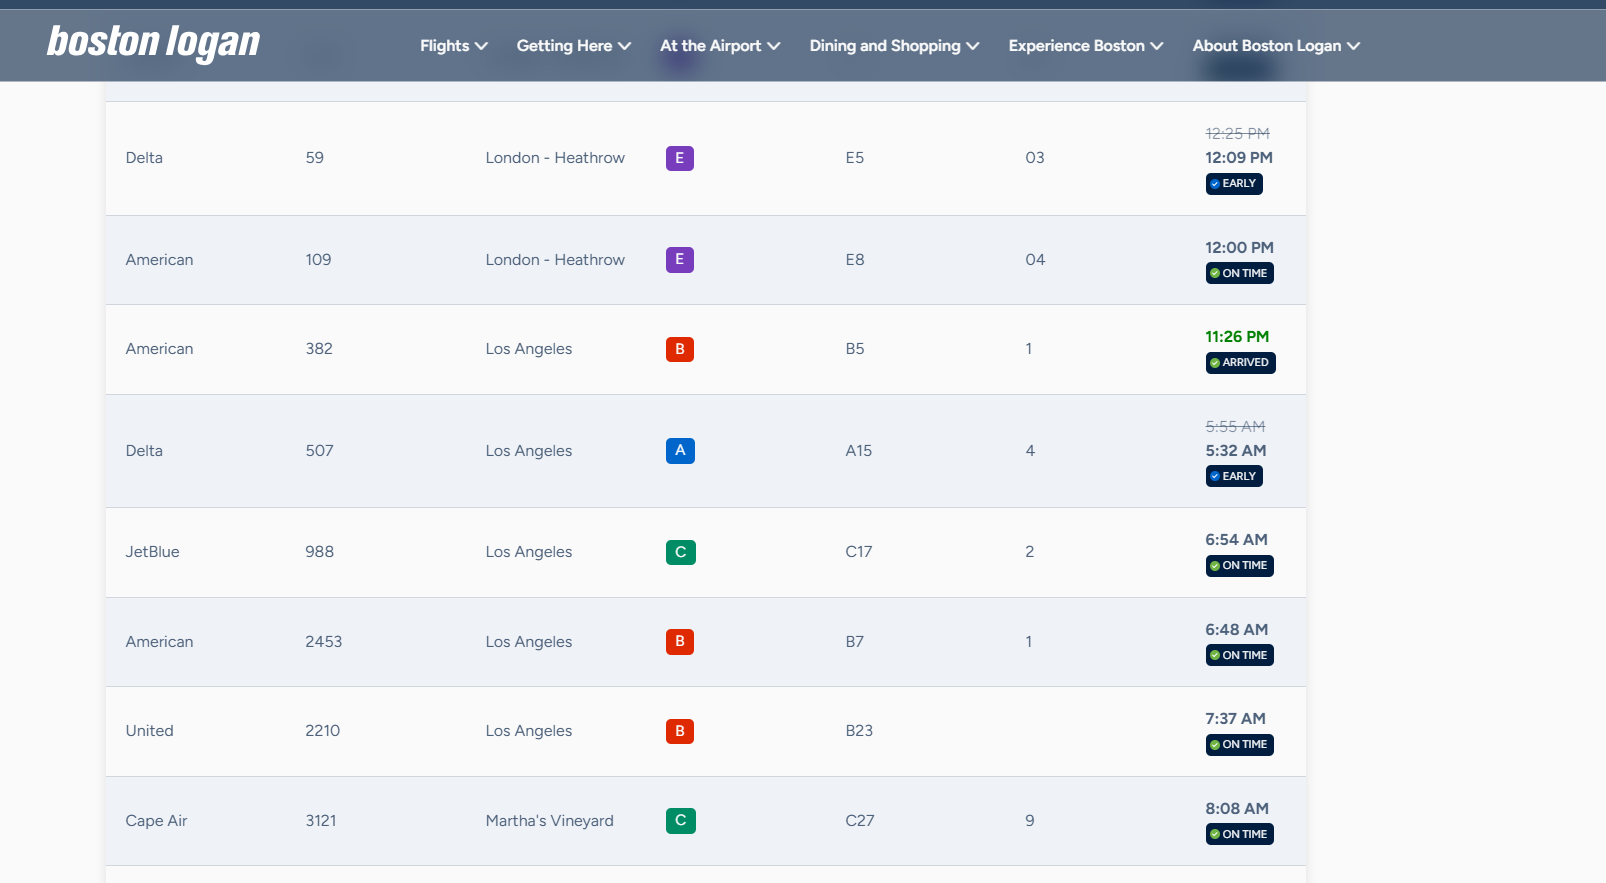
Task: Select flight number 109
Action: click(318, 260)
